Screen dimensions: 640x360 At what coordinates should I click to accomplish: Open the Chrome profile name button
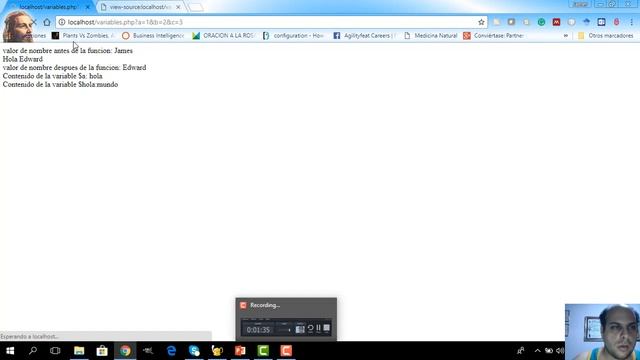[580, 4]
